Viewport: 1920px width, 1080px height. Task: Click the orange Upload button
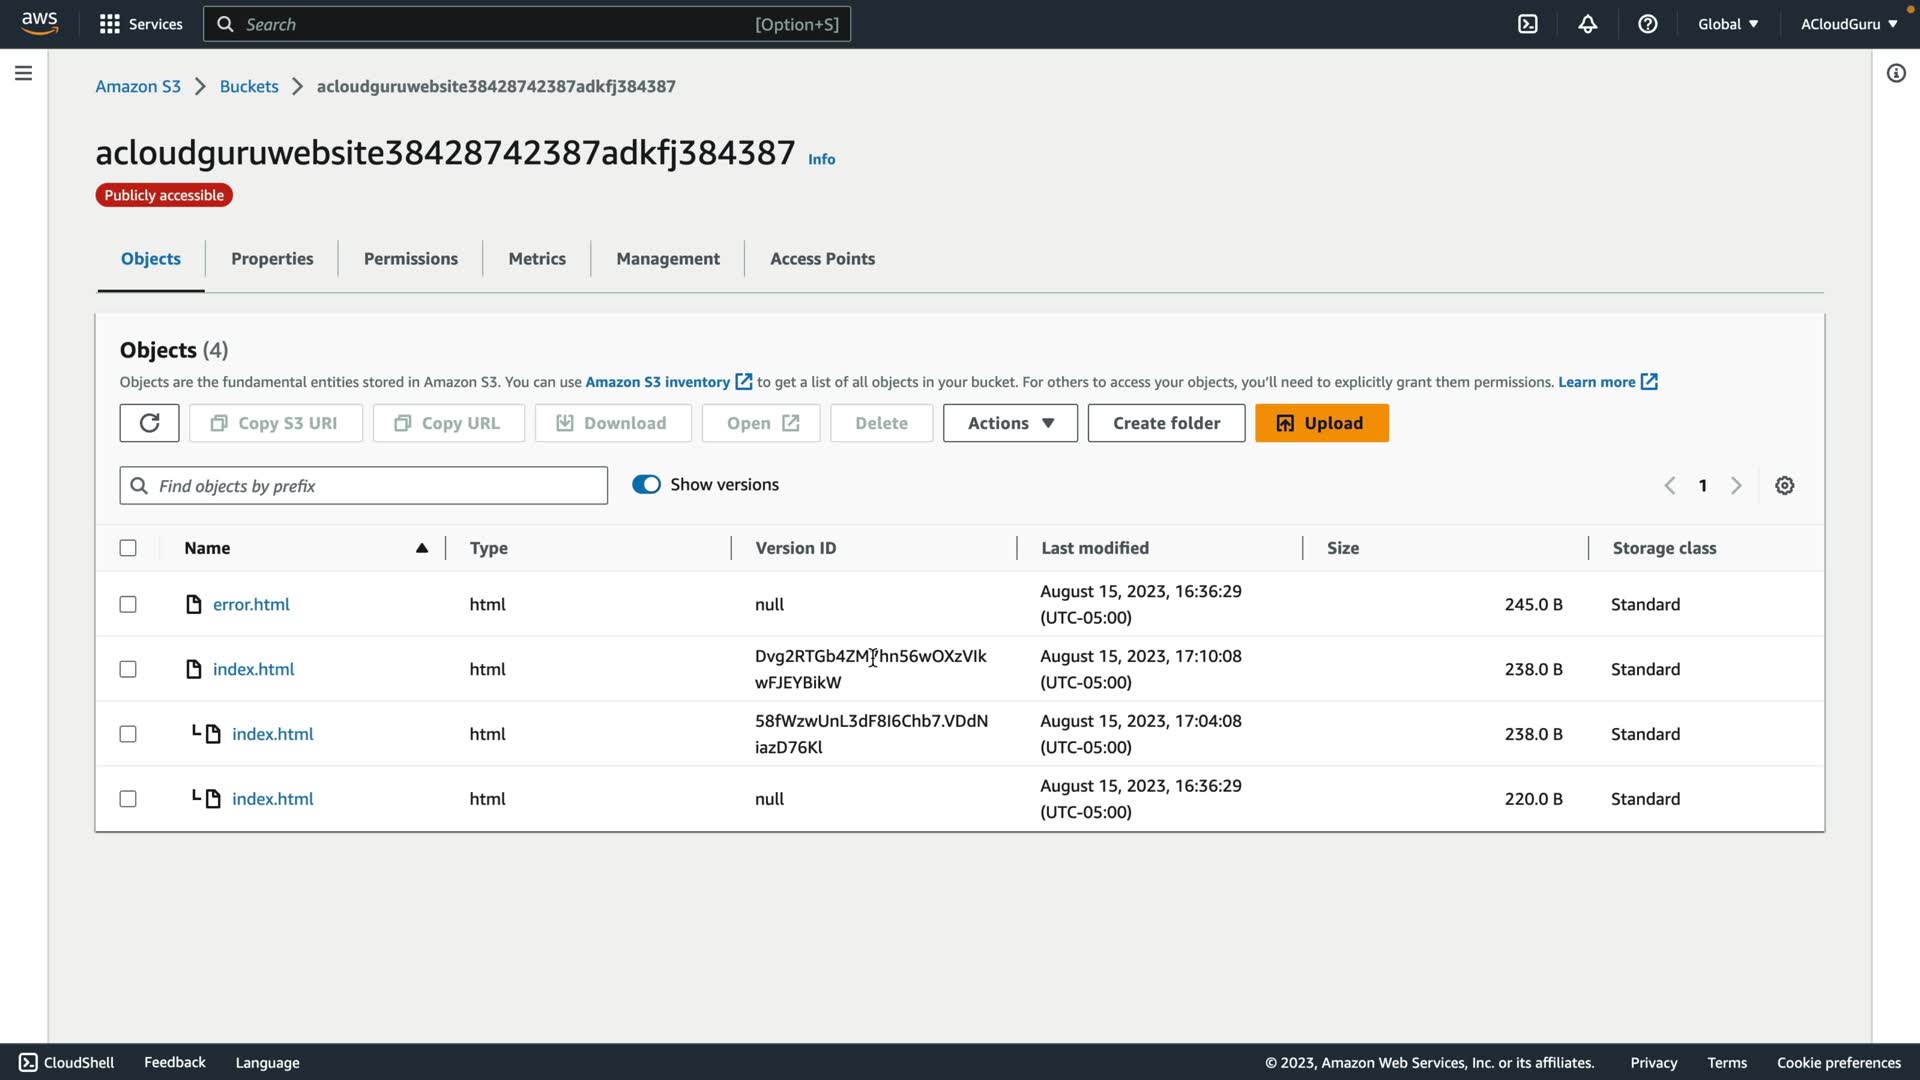tap(1321, 423)
